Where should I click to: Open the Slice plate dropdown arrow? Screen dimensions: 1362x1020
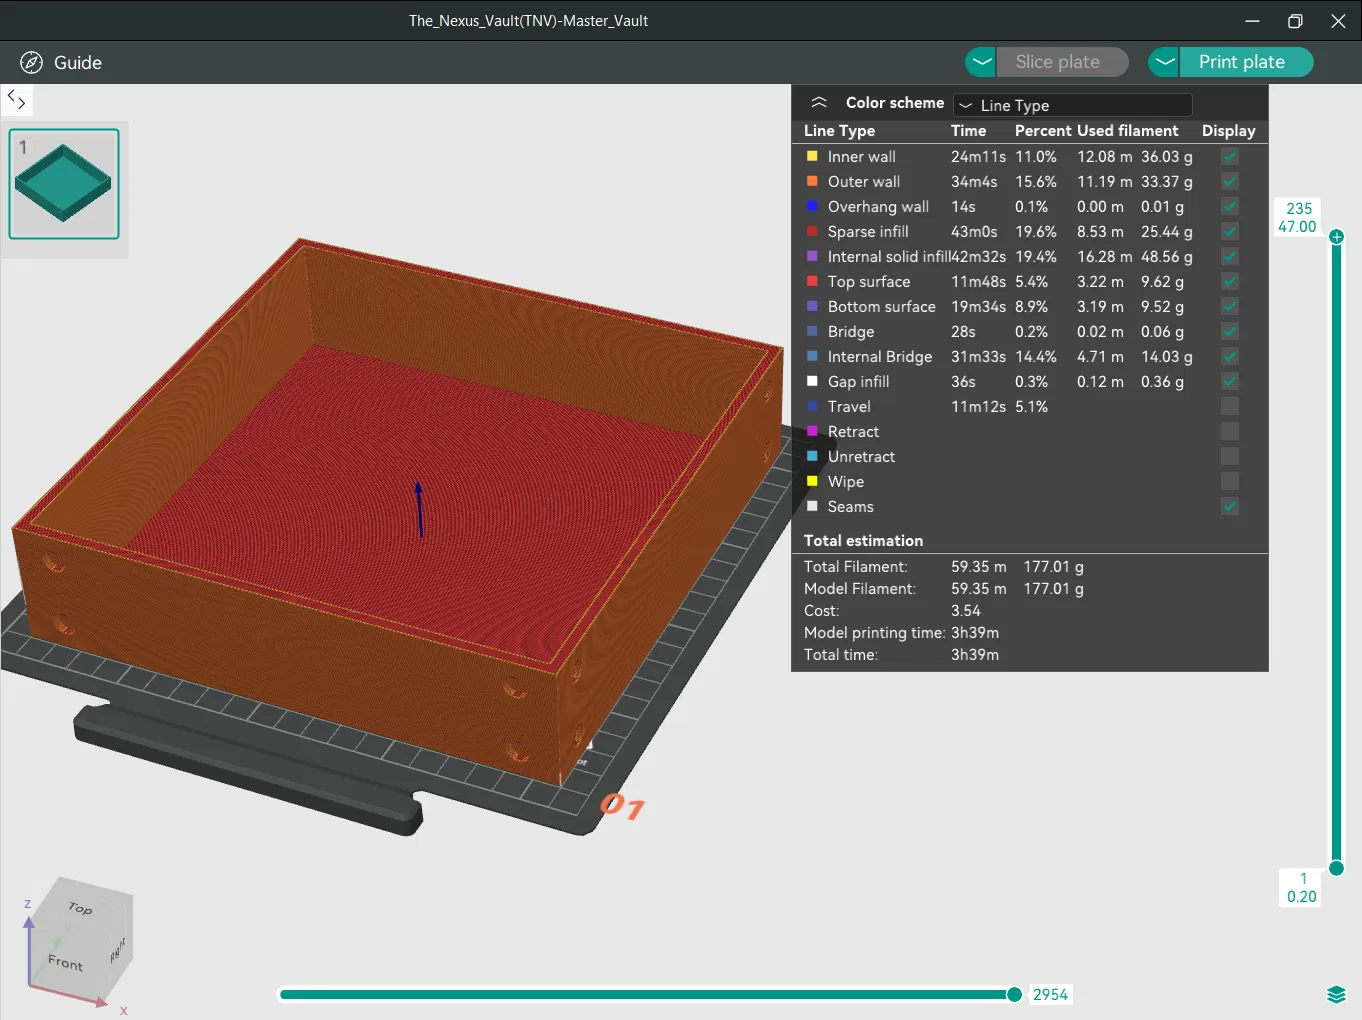(x=982, y=62)
